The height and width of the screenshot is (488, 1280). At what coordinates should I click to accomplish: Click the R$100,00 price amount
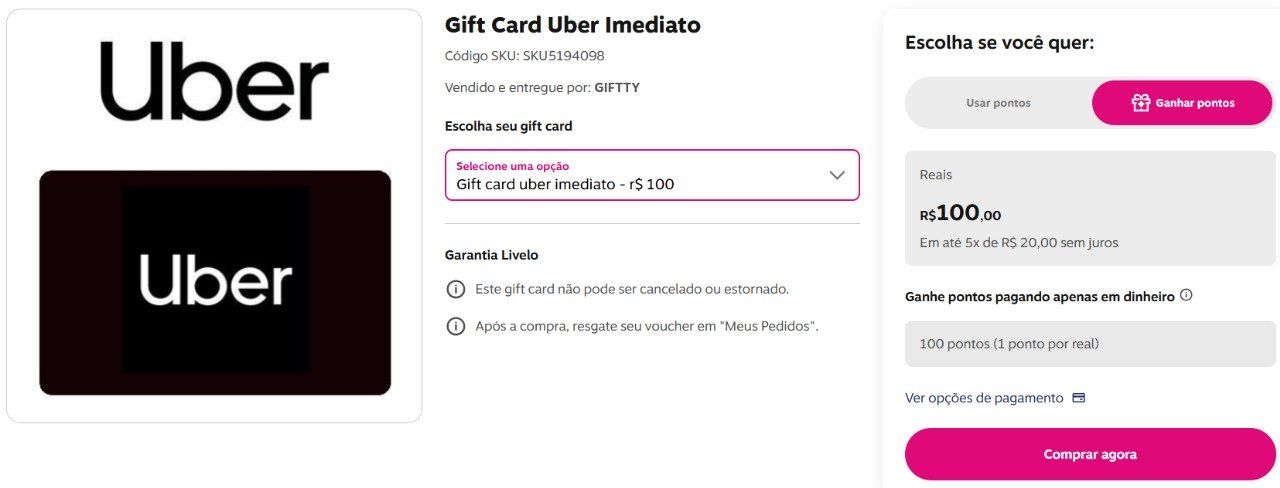tap(960, 213)
